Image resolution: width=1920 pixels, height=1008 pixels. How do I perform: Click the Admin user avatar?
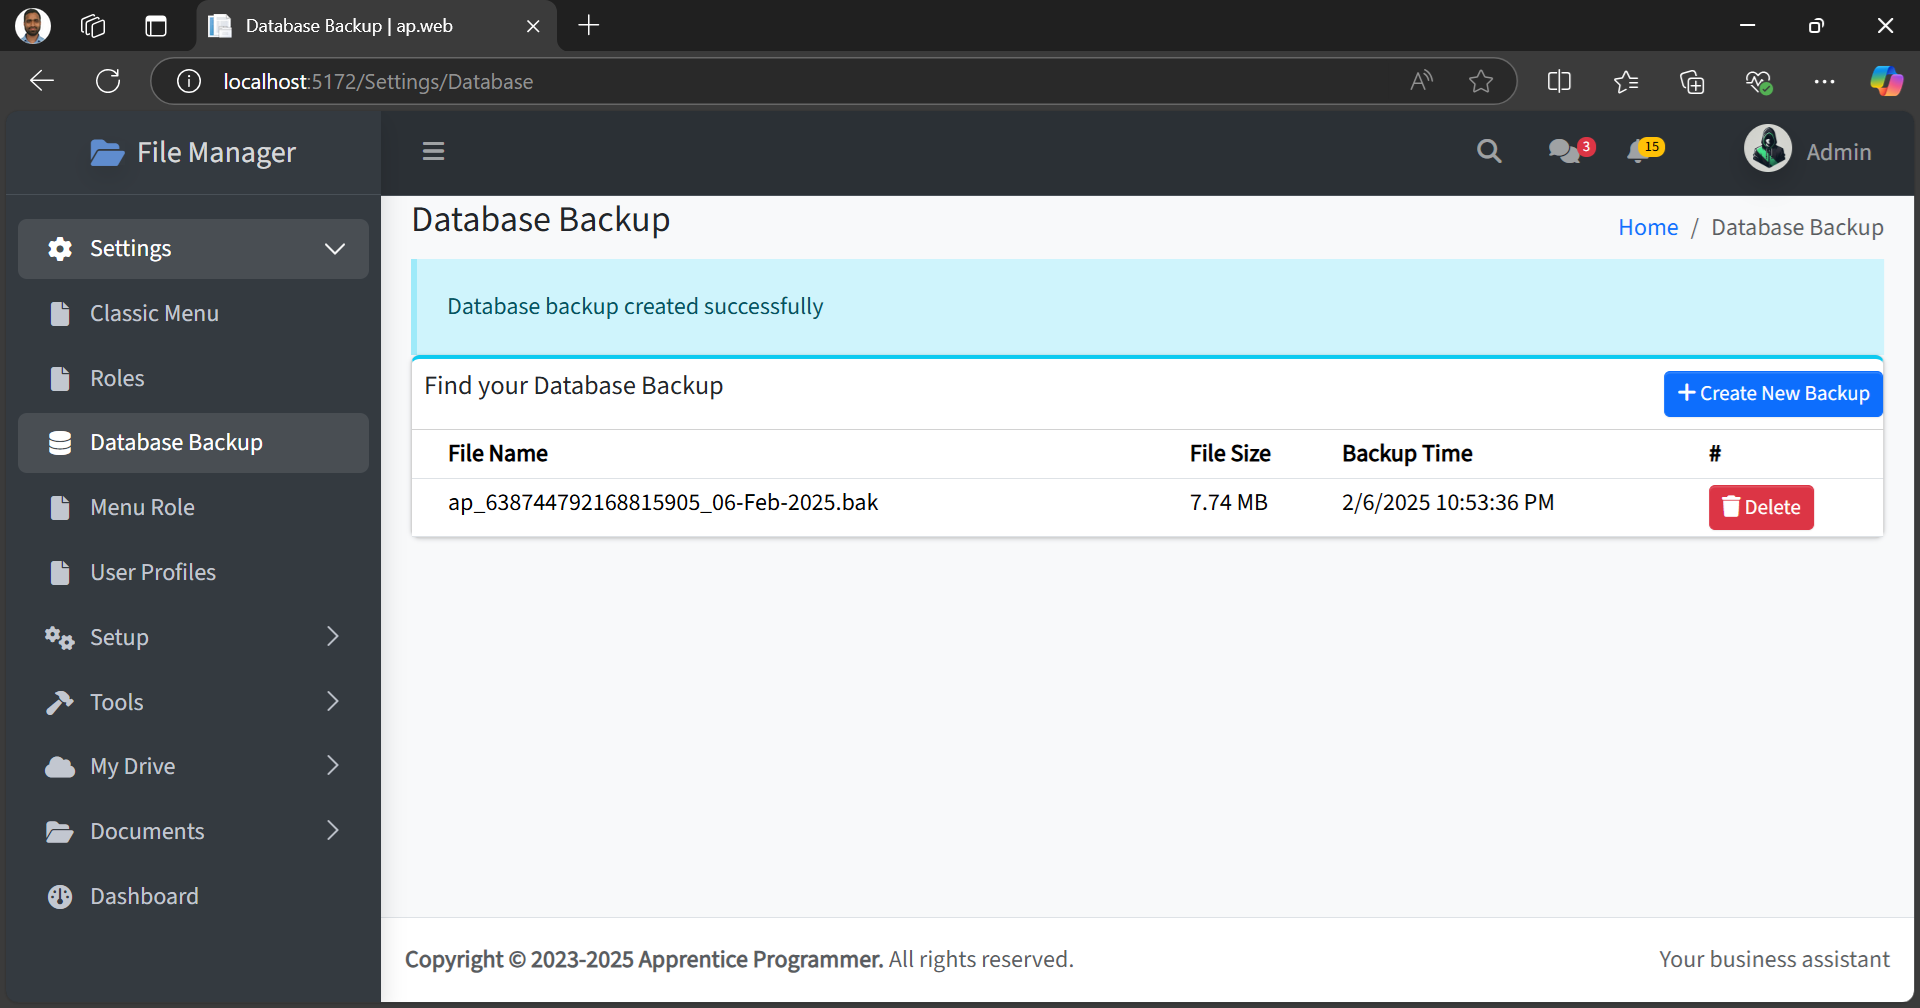(1767, 149)
